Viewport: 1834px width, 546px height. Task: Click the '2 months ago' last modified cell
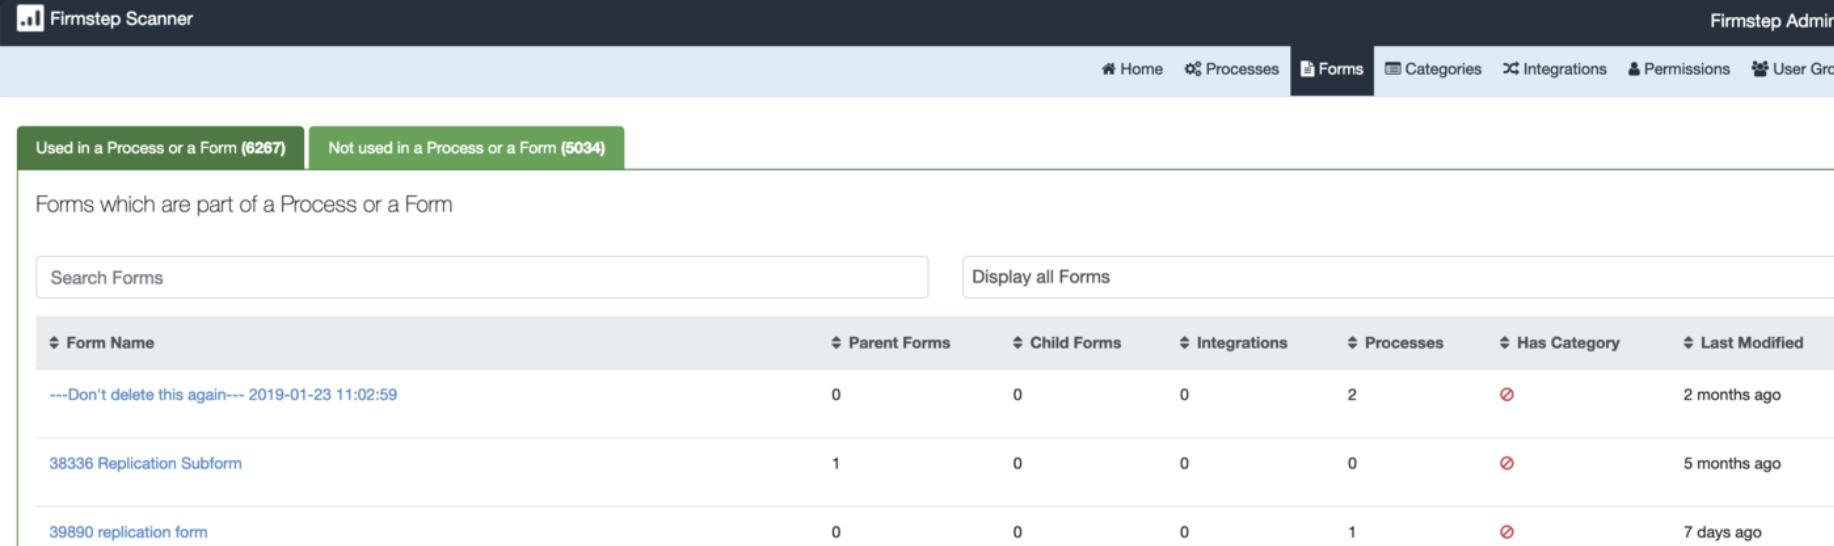coord(1732,395)
